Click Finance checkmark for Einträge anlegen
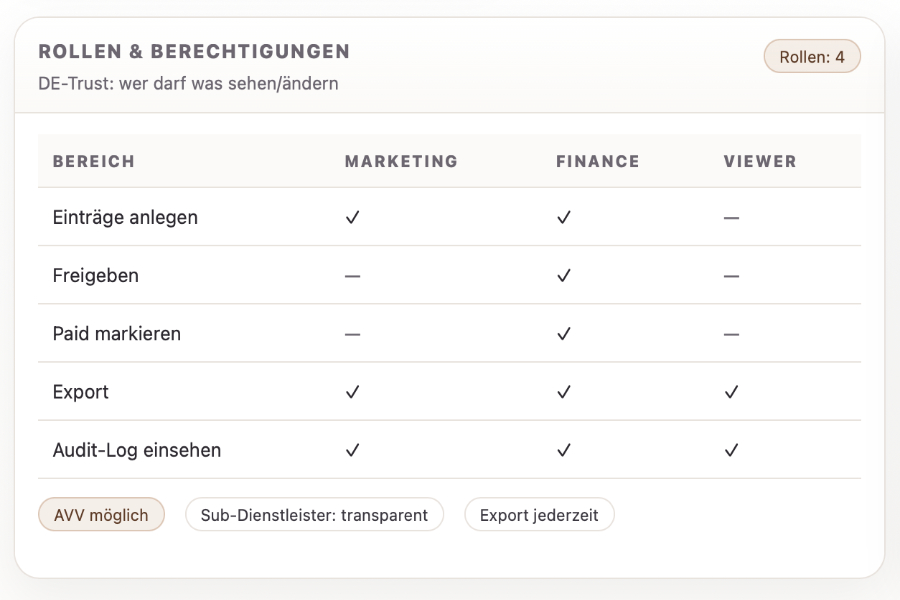This screenshot has height=600, width=900. coord(564,217)
